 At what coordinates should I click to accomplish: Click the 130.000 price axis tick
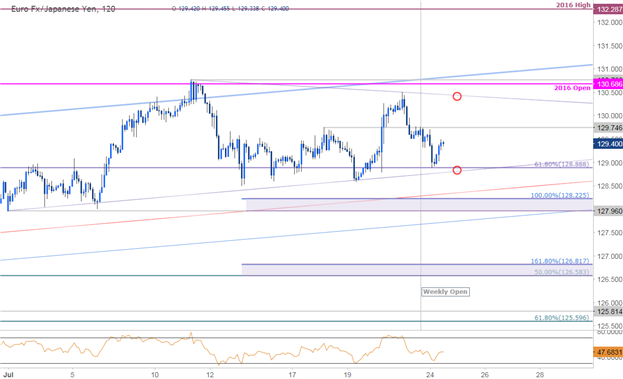point(609,116)
